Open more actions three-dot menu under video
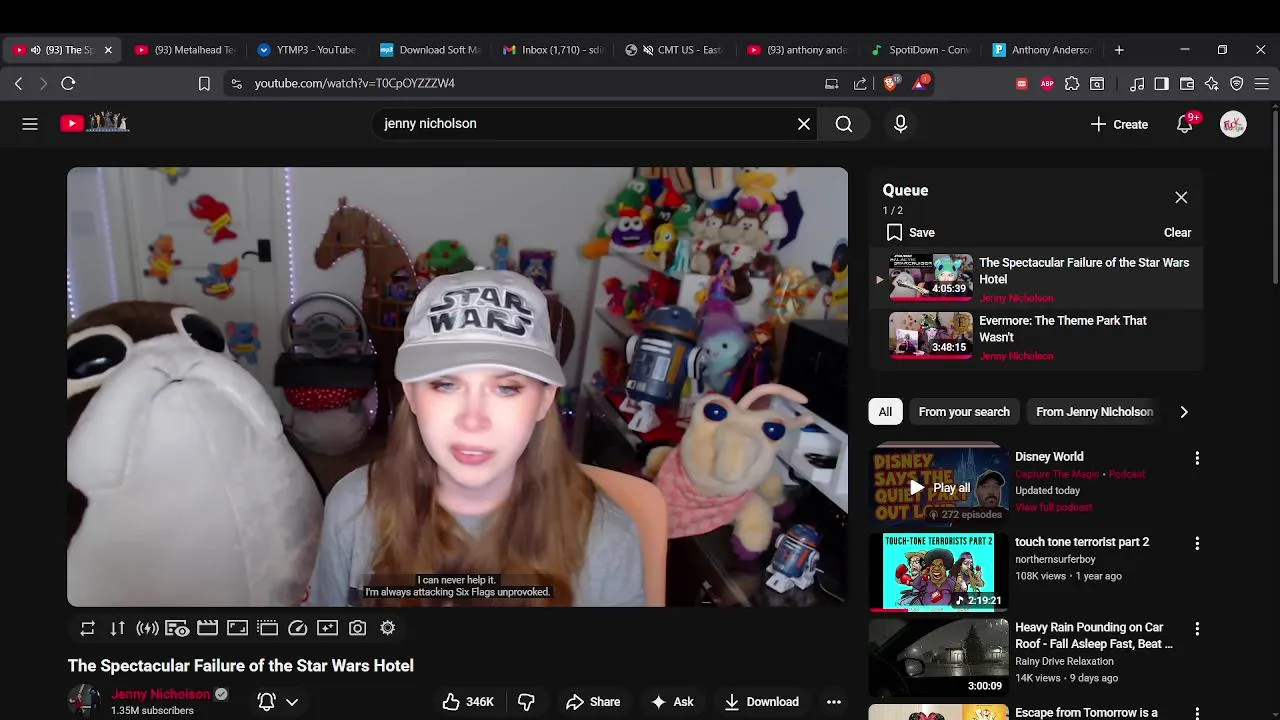This screenshot has width=1280, height=720. [834, 702]
